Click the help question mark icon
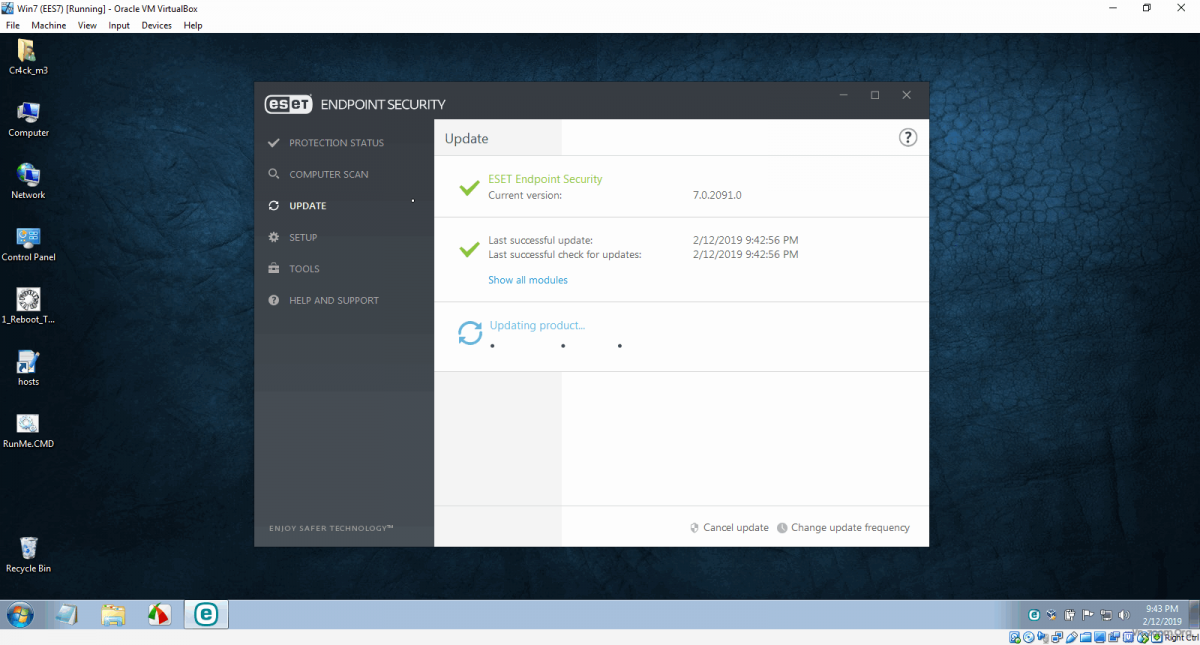 [907, 138]
